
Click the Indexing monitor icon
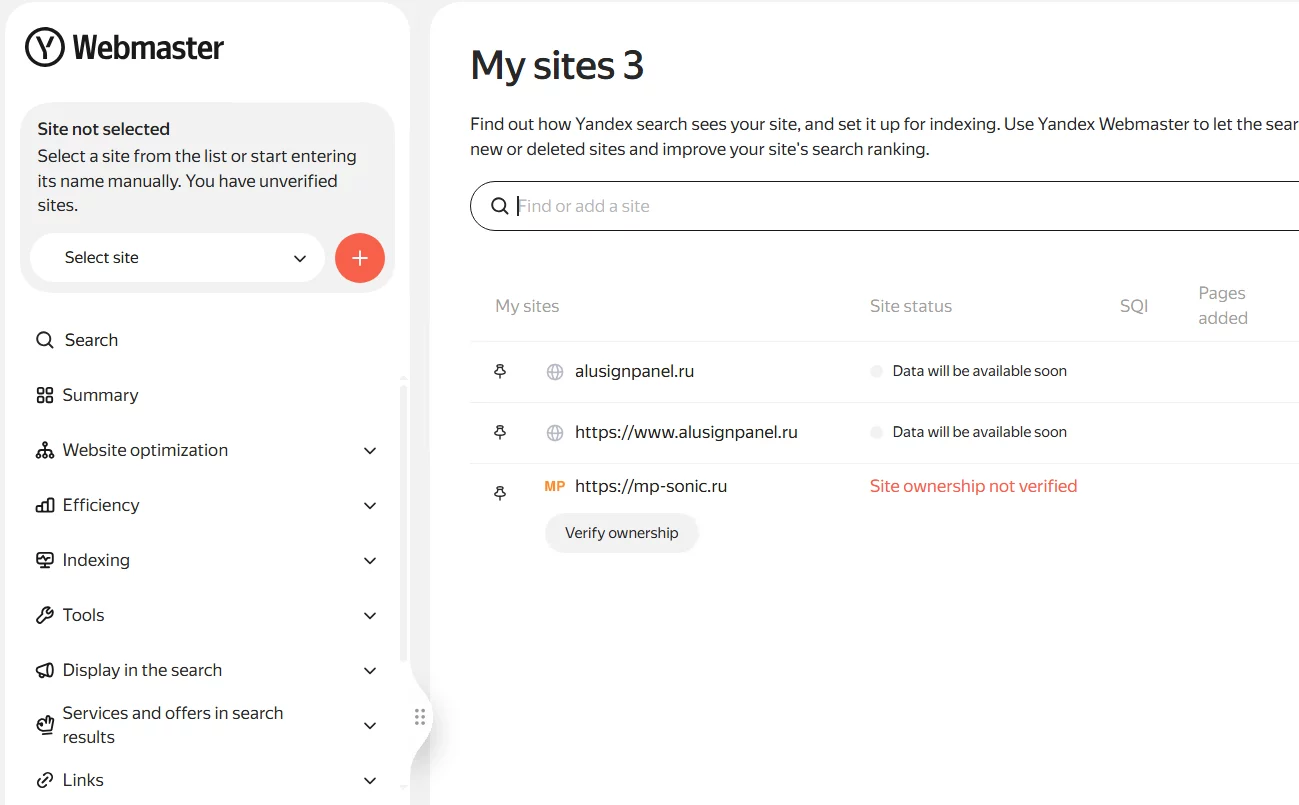[x=45, y=560]
